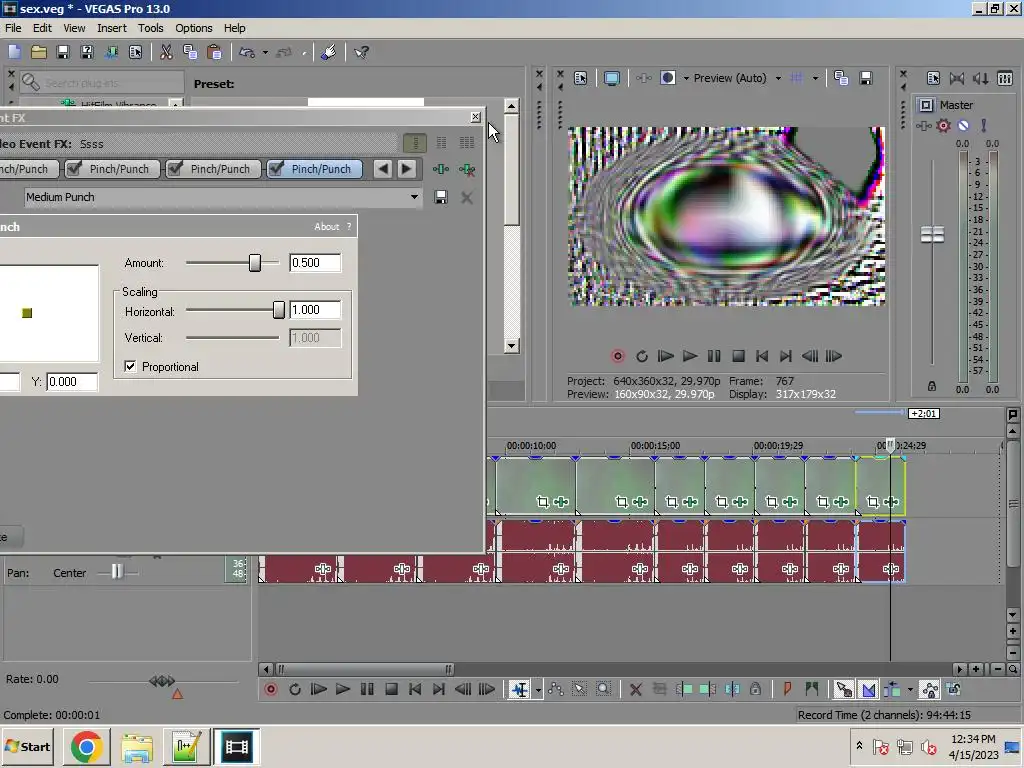Uncheck the Proportional checkbox
The width and height of the screenshot is (1024, 768).
(131, 366)
